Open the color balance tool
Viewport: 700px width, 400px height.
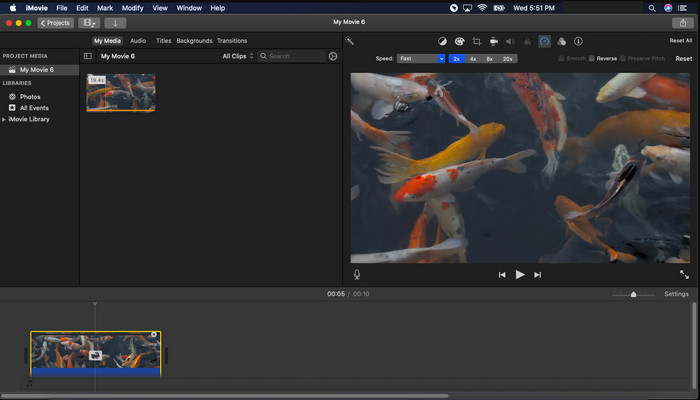[442, 41]
